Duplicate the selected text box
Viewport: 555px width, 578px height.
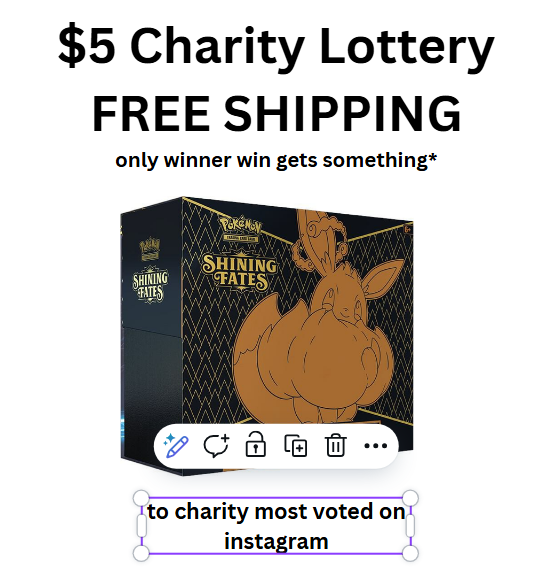(296, 446)
